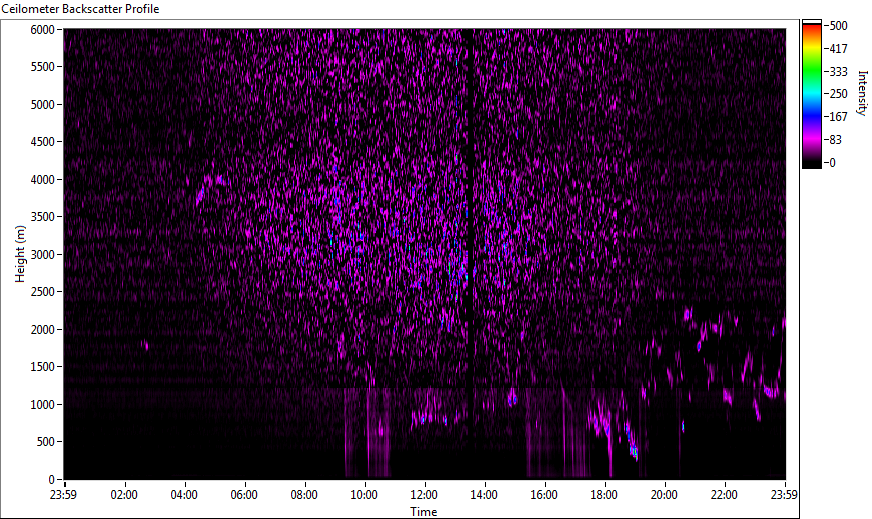Screen dimensions: 872x519
Task: Click the 3000 height axis tick label
Action: click(42, 254)
